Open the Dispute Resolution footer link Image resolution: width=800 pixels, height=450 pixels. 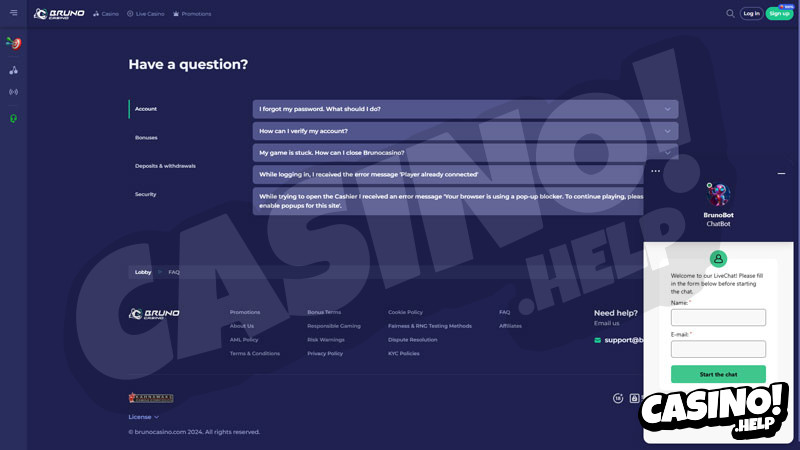(412, 340)
